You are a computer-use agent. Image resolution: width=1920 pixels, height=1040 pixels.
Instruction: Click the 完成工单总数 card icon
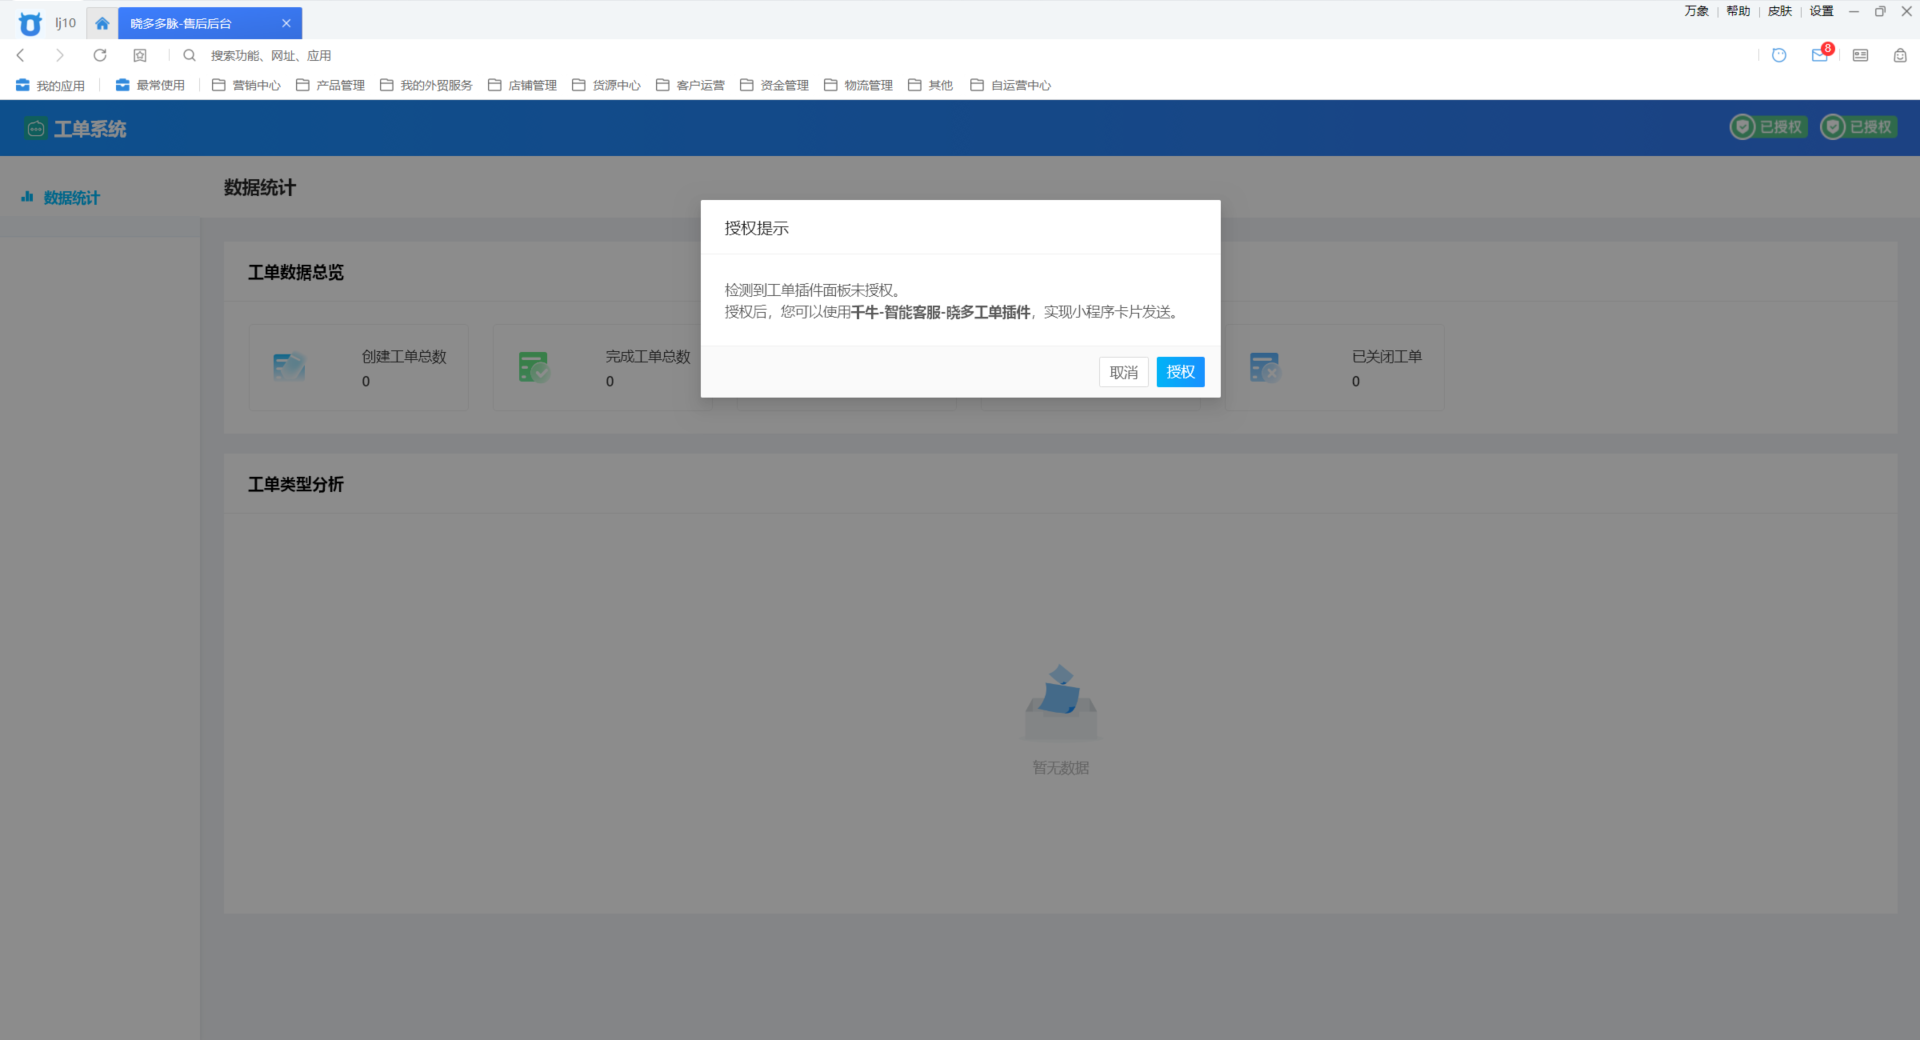(x=533, y=367)
